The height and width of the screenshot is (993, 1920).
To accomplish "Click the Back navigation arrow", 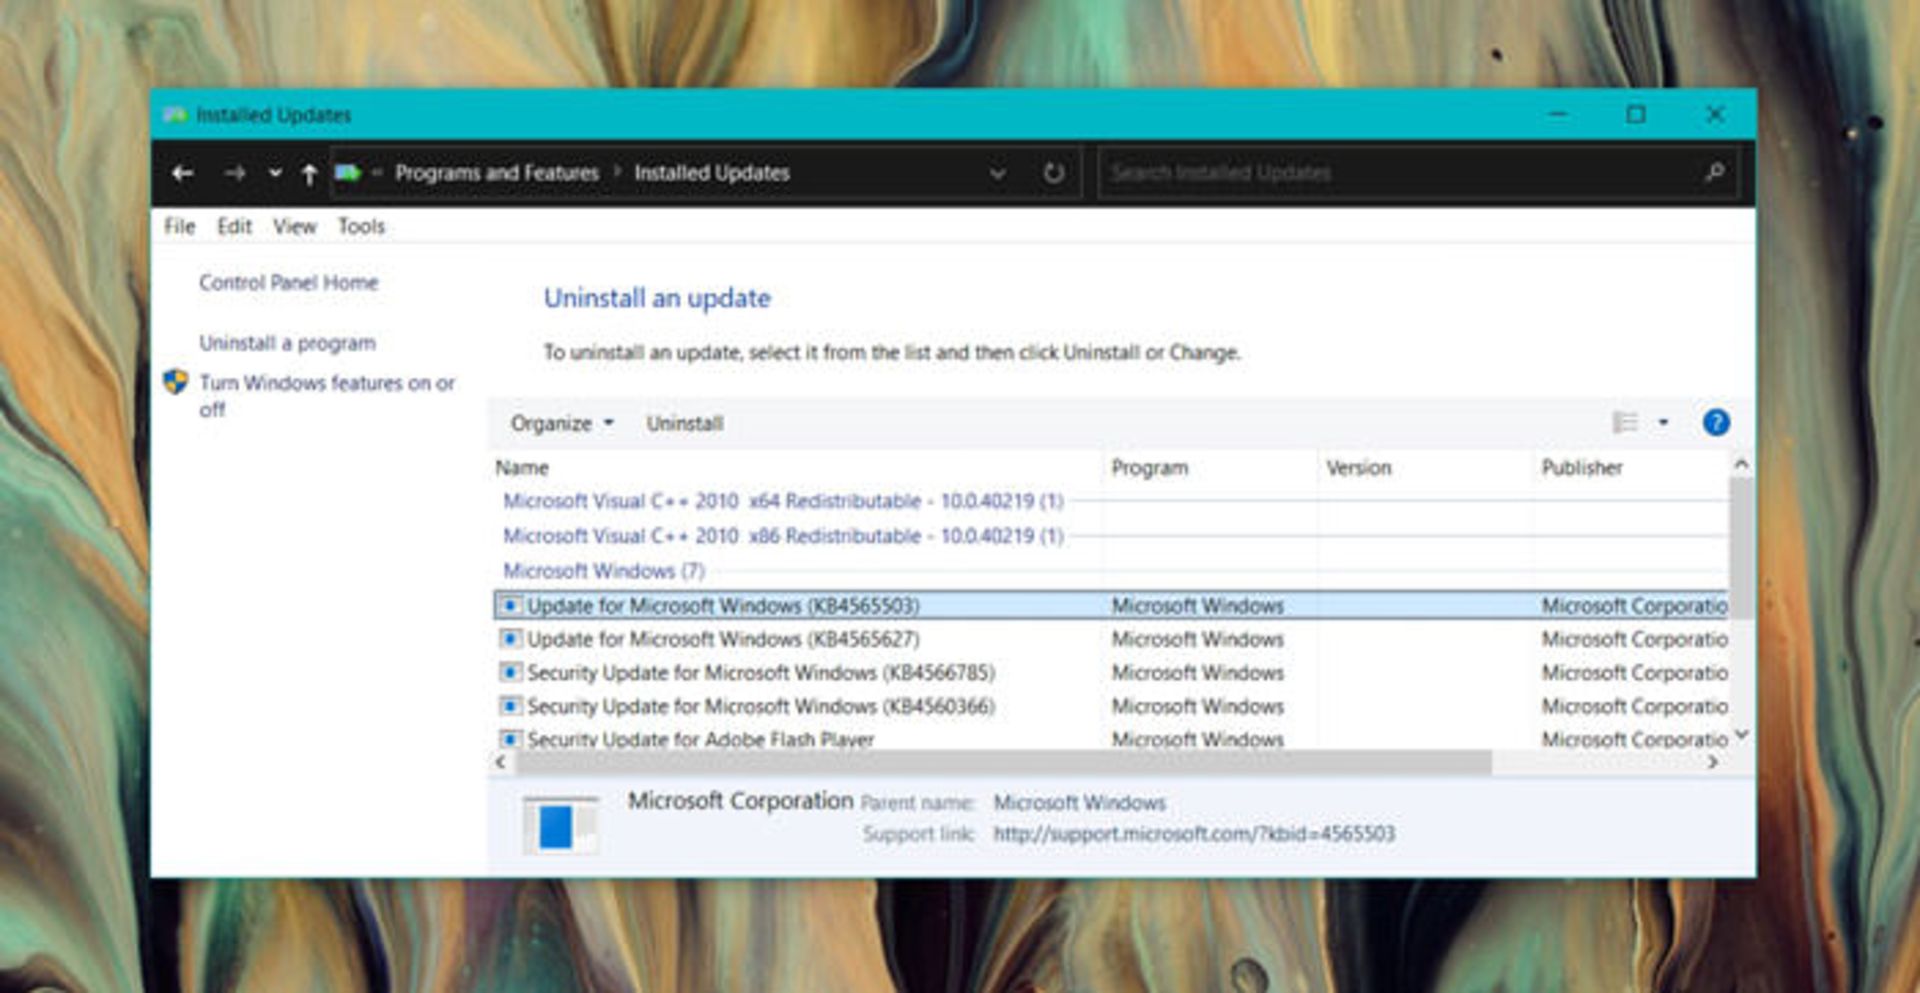I will (182, 173).
